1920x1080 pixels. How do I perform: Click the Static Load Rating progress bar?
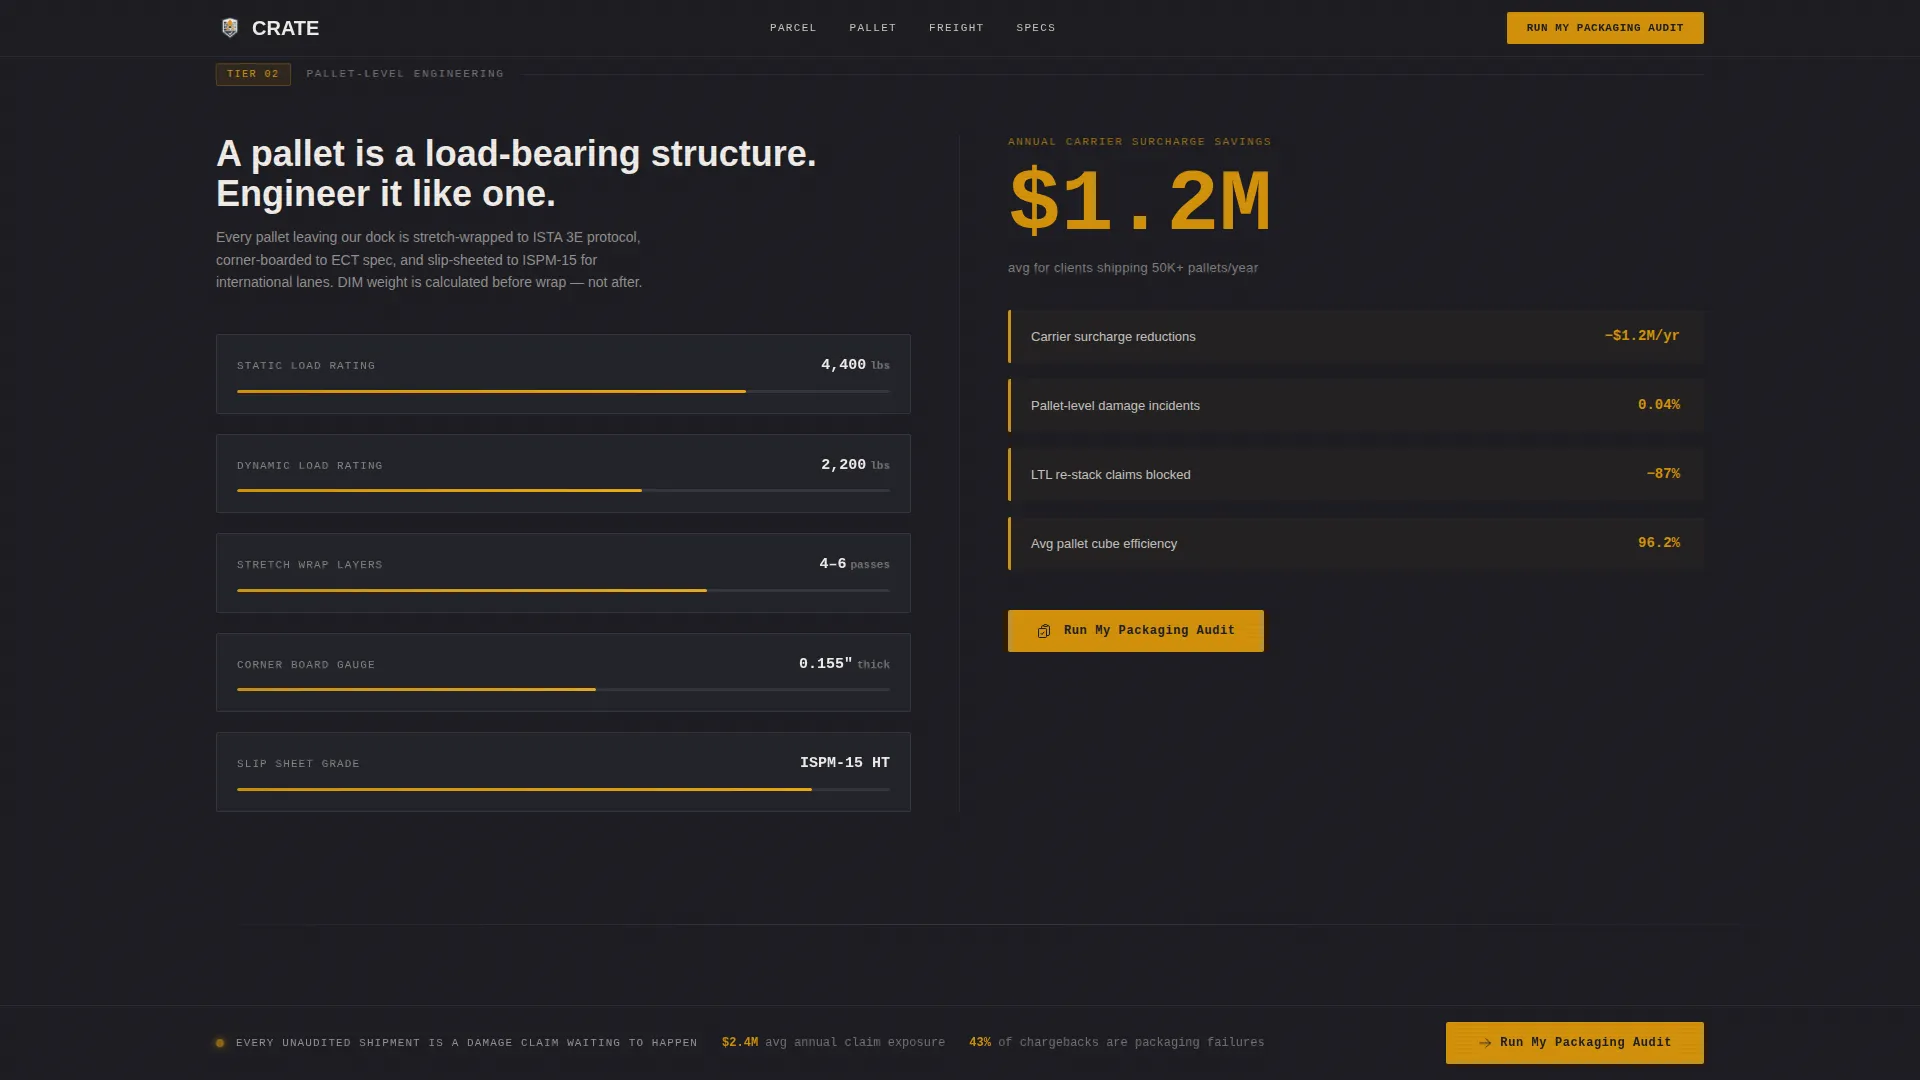563,391
